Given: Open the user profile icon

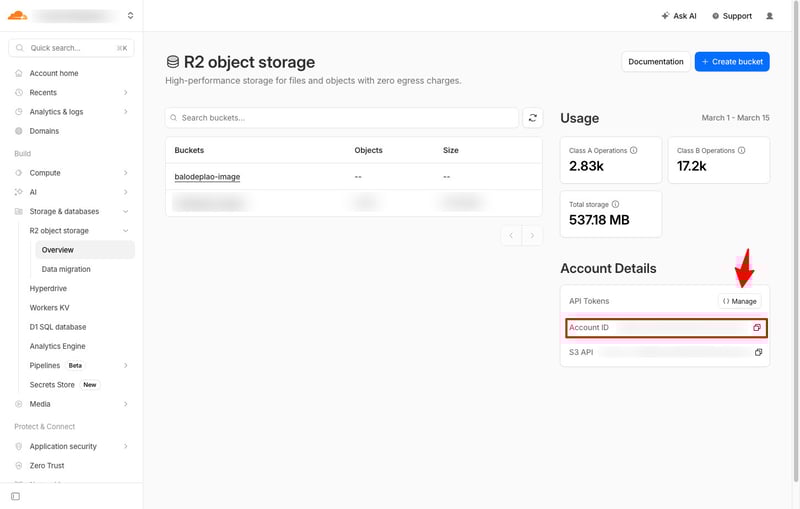Looking at the screenshot, I should point(769,16).
